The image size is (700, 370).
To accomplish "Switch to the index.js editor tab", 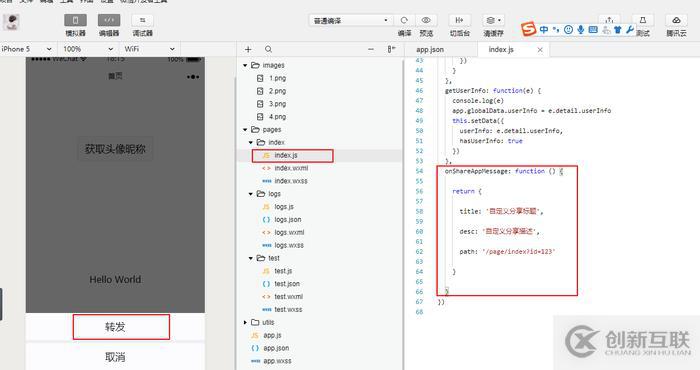I will pos(501,50).
